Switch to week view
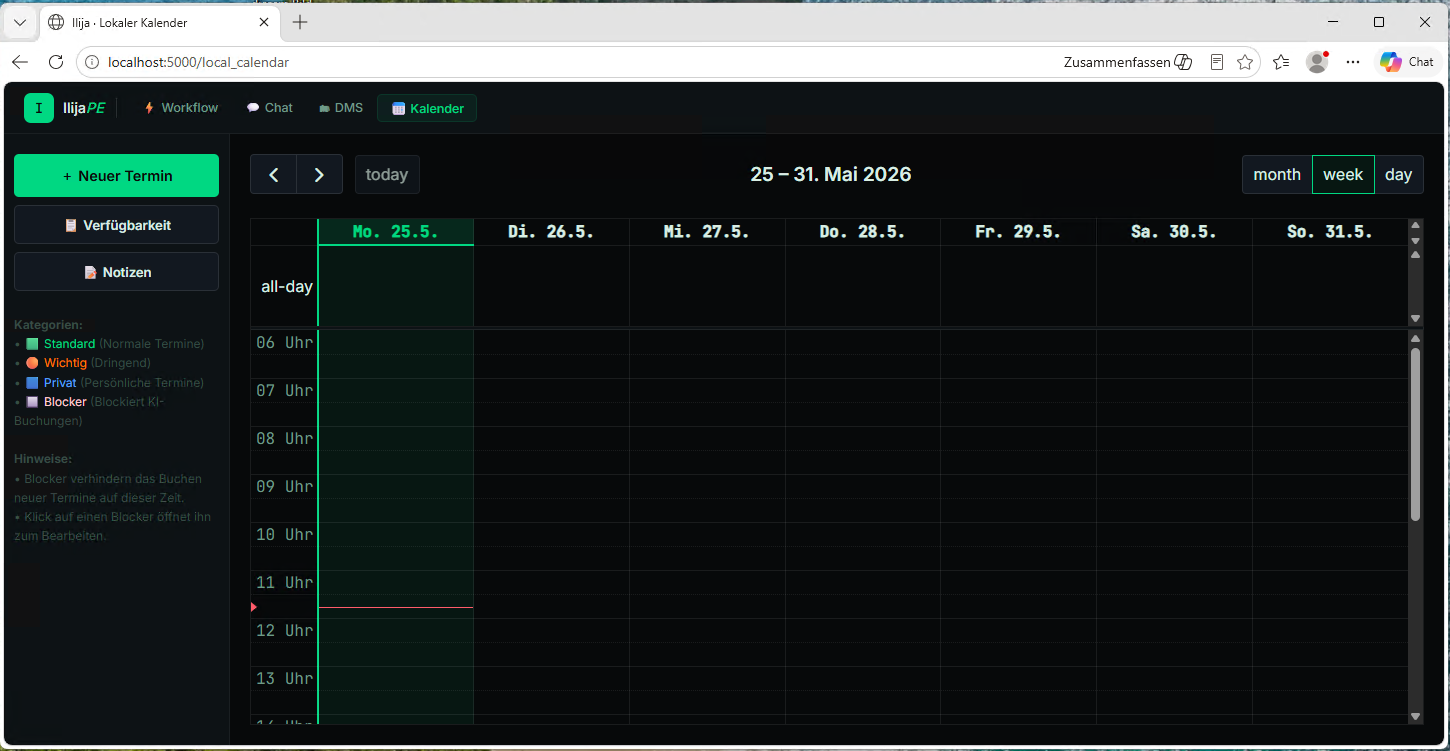Screen dimensions: 1450x751 1343,174
